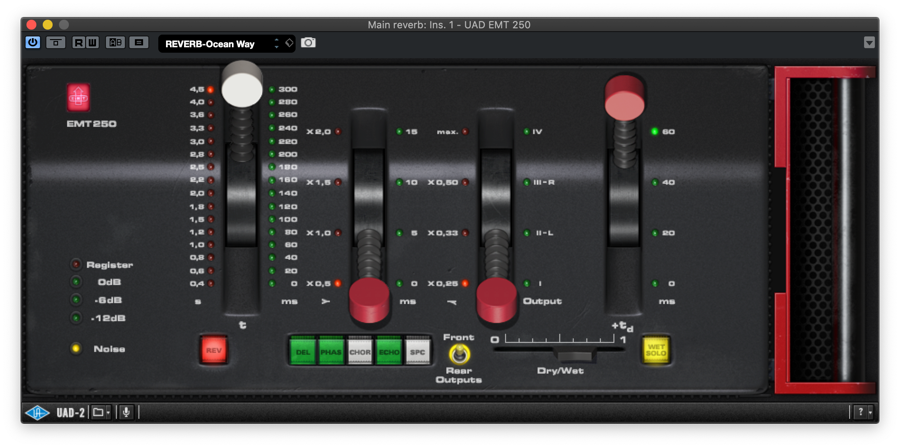Click the max. high-frequency LED
Image resolution: width=900 pixels, height=448 pixels.
click(x=465, y=132)
